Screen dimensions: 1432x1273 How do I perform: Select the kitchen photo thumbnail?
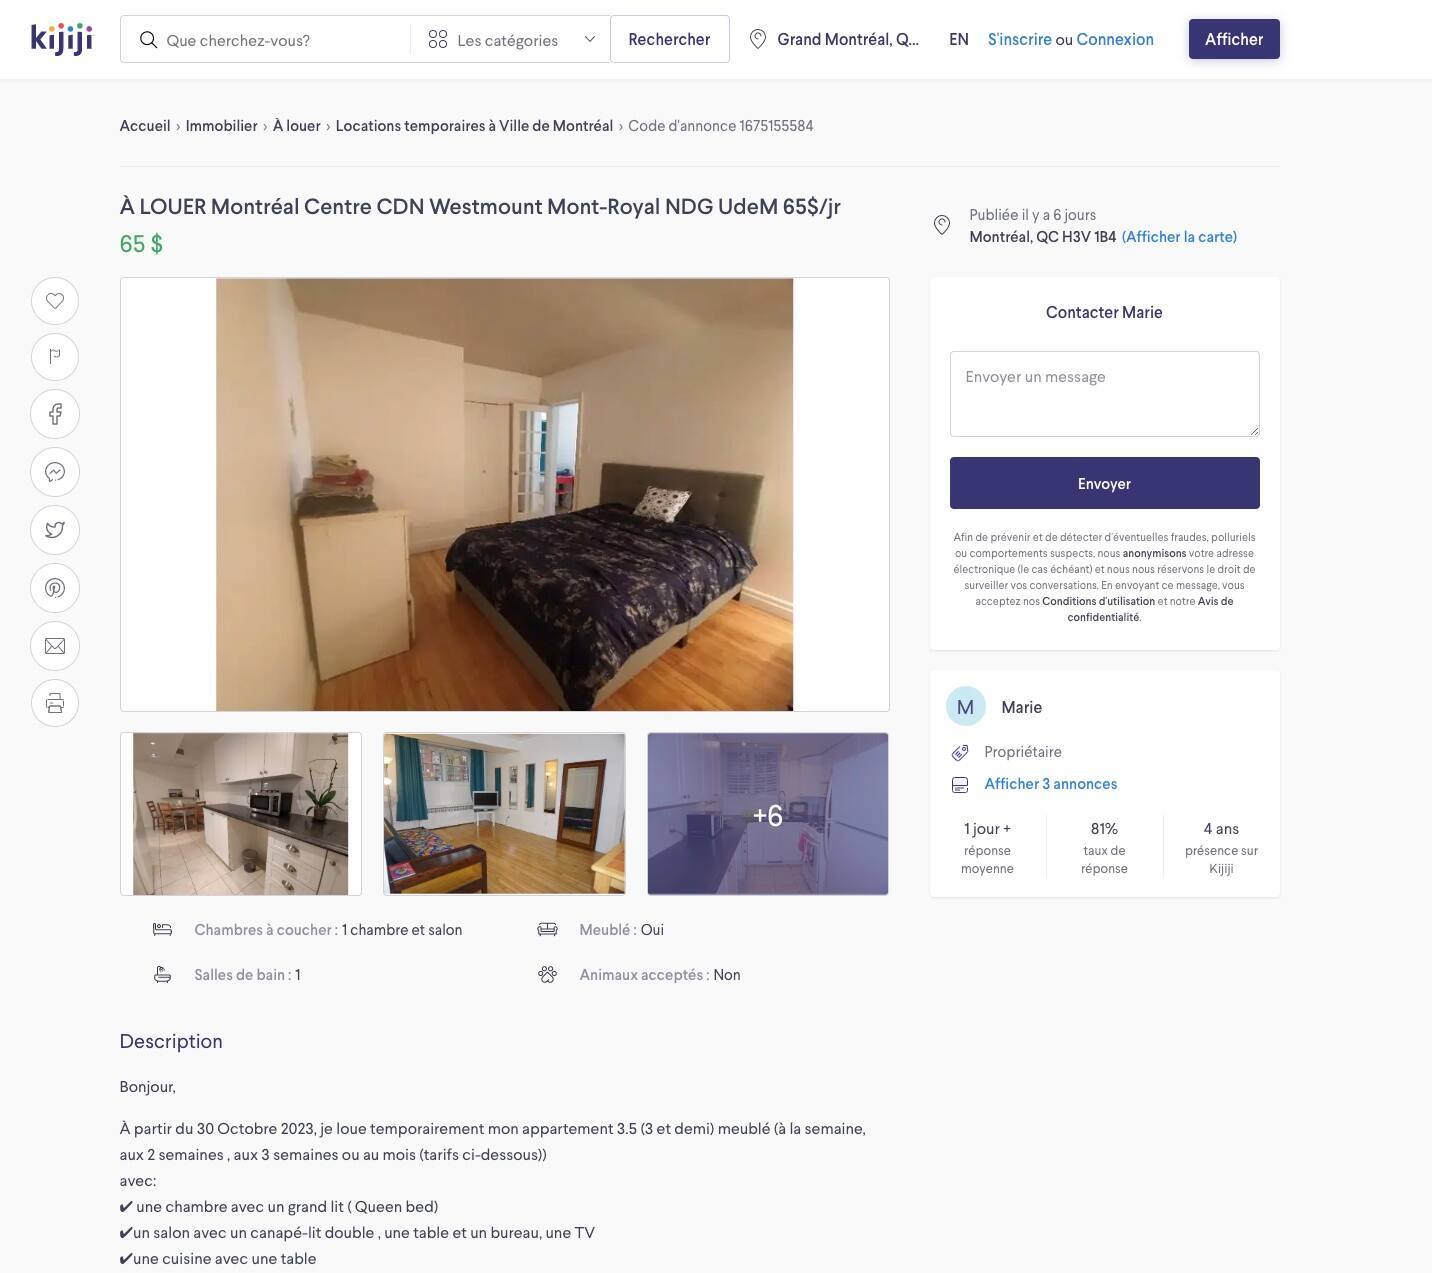tap(241, 814)
